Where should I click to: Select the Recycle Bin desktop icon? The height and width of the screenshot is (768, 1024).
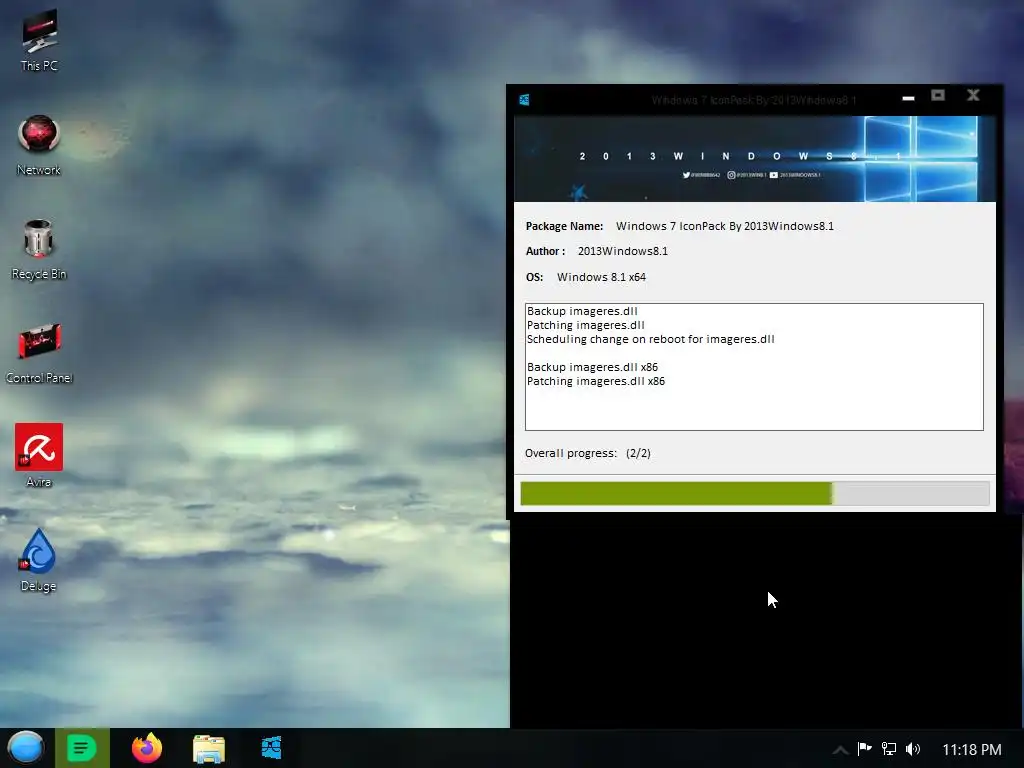(x=39, y=249)
